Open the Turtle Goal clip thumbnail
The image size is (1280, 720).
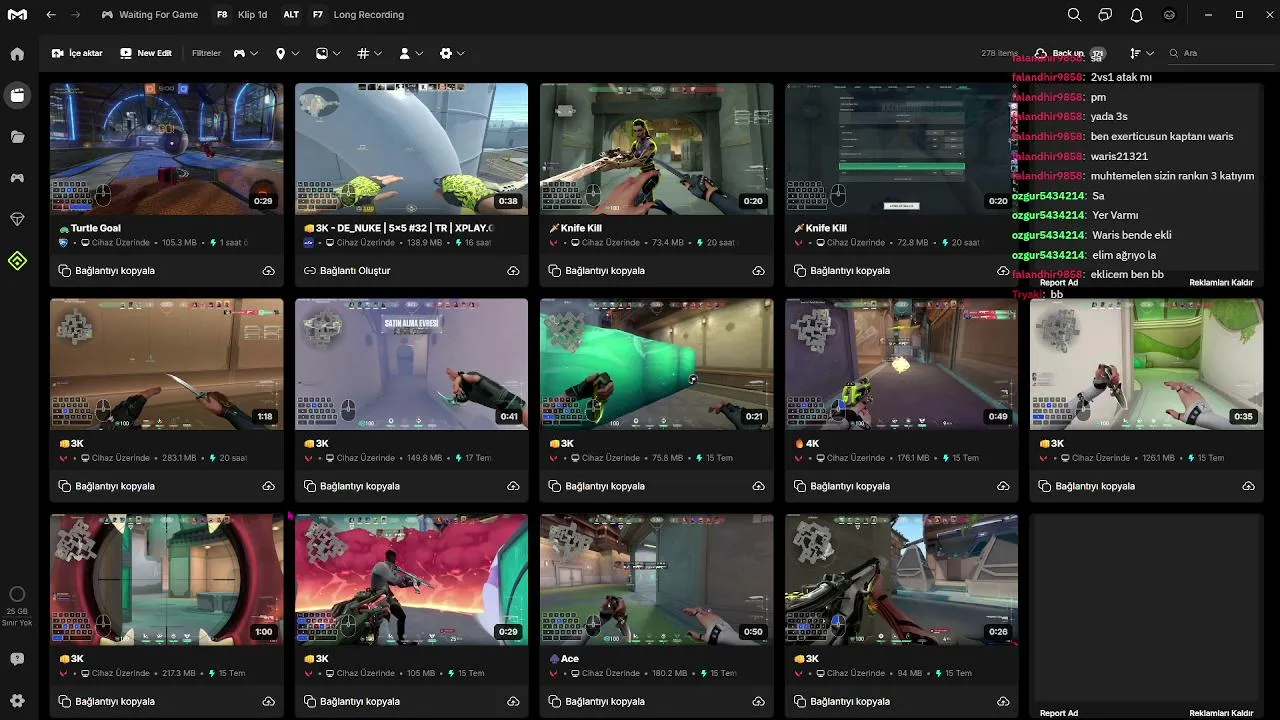tap(167, 148)
